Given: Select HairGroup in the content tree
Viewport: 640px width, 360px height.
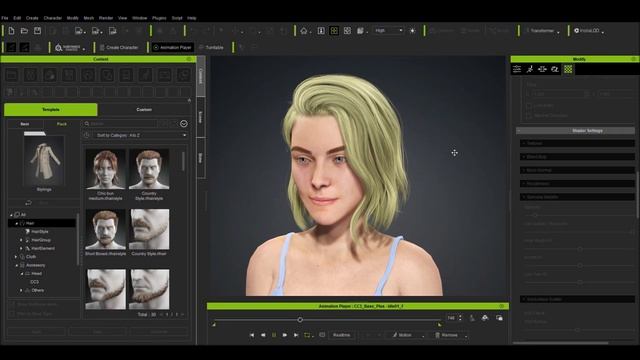Looking at the screenshot, I should coord(41,240).
